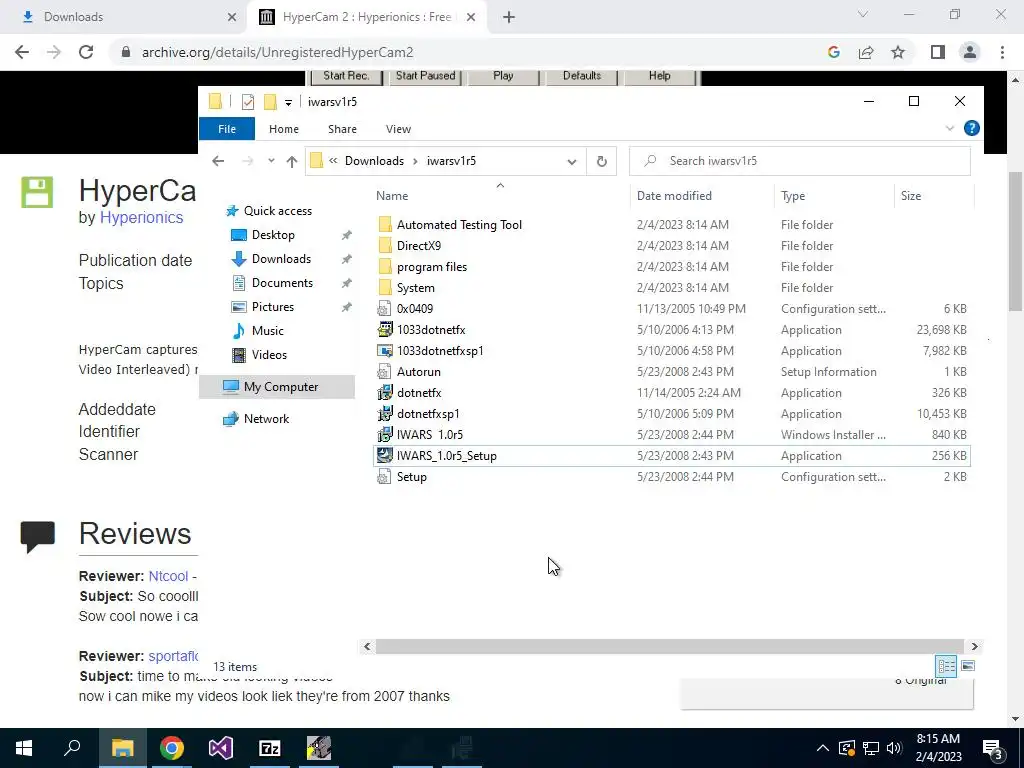Select Downloads in the navigation pane
The height and width of the screenshot is (768, 1024).
[281, 259]
